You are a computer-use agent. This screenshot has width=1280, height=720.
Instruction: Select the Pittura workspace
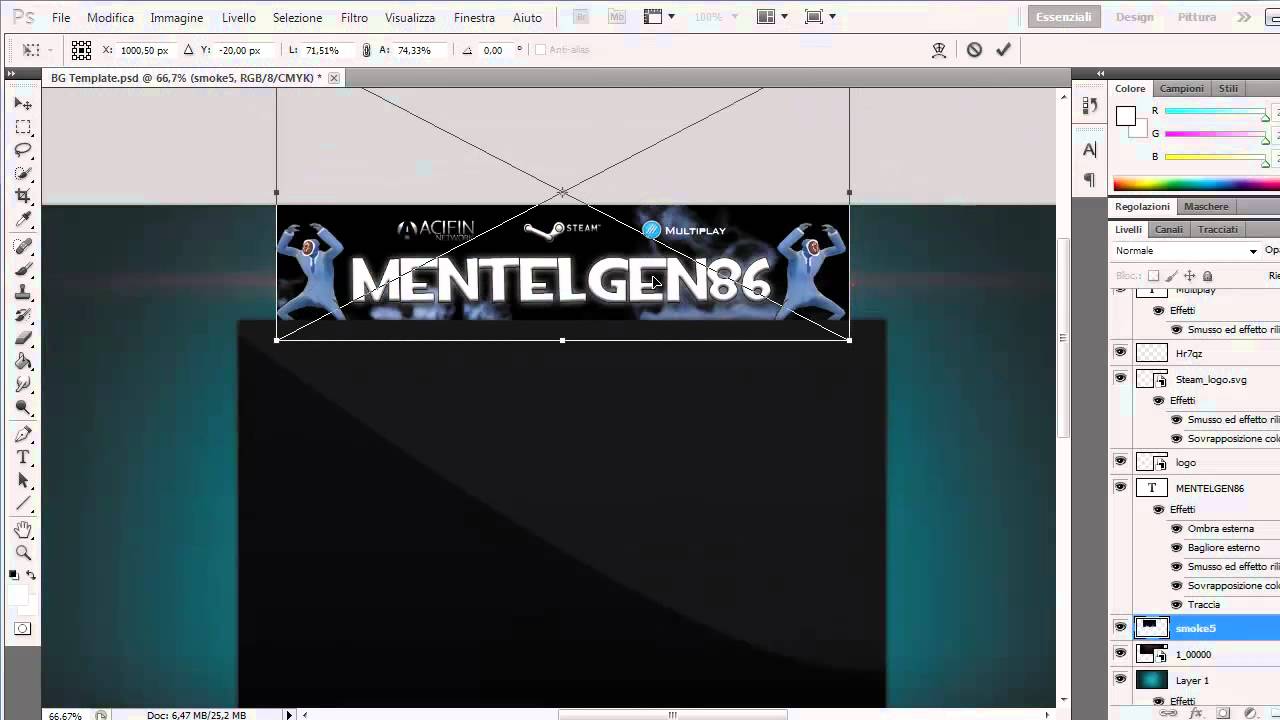pyautogui.click(x=1197, y=17)
